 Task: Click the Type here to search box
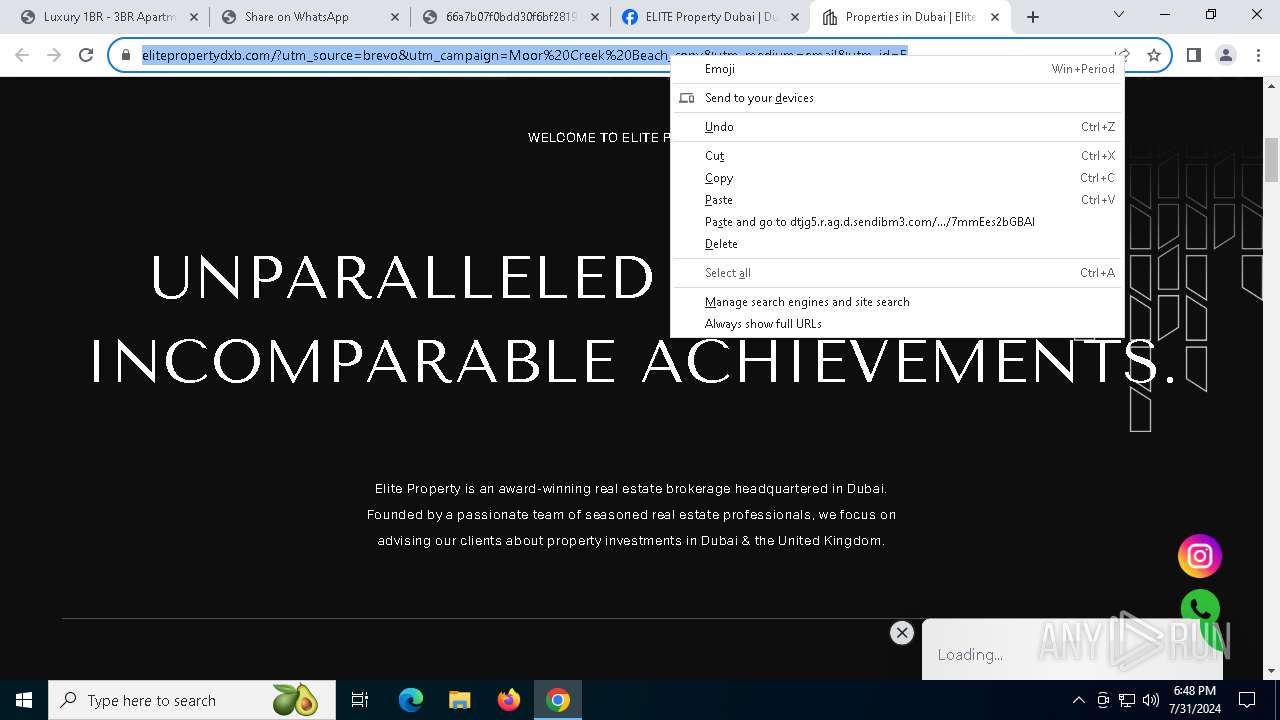192,700
